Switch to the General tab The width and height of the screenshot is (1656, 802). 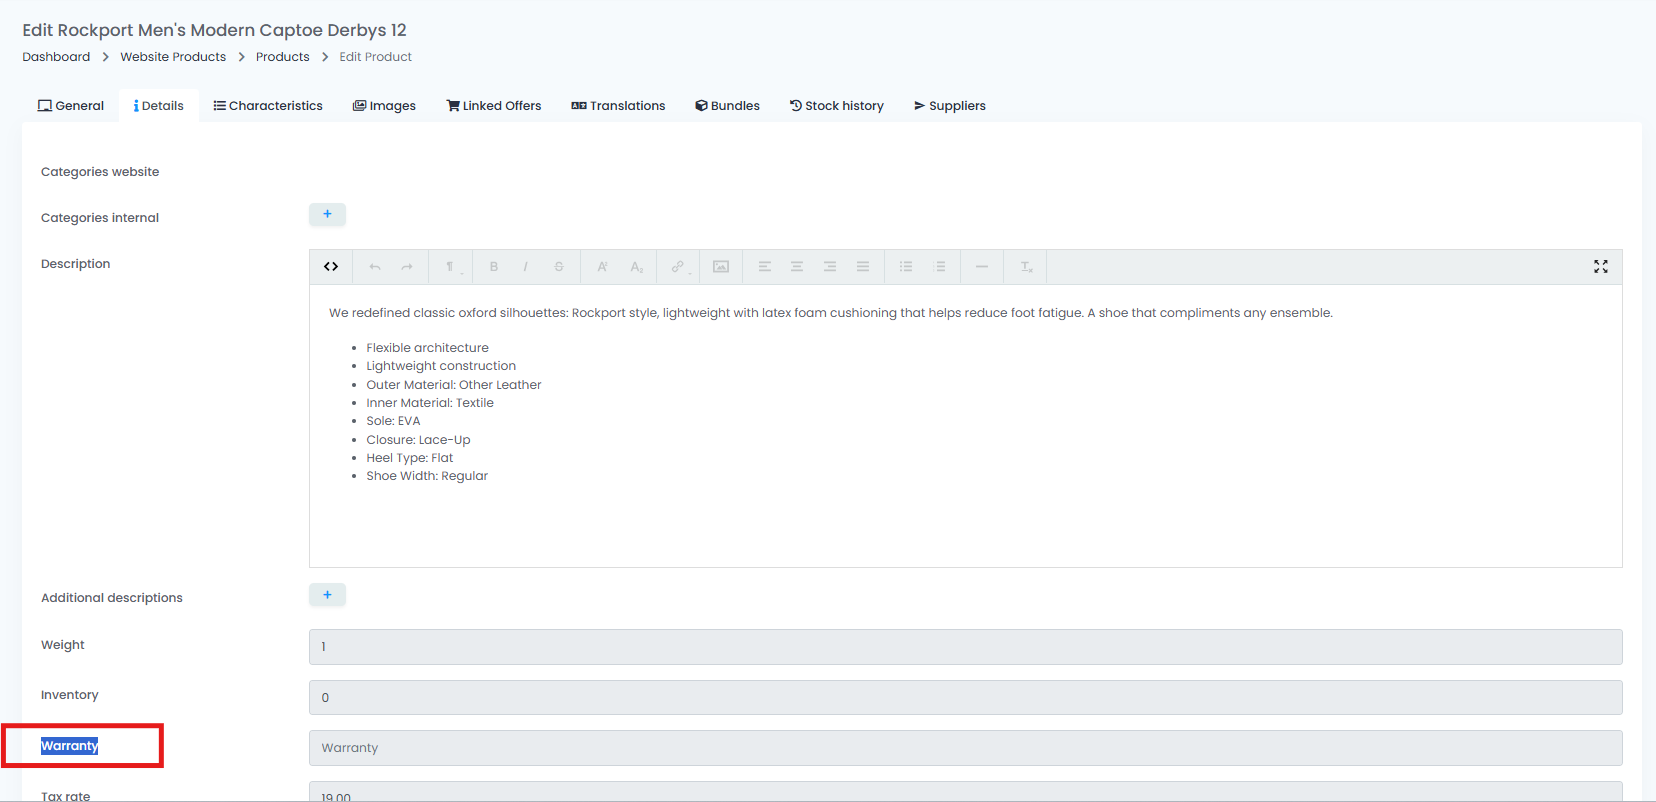[x=71, y=106]
